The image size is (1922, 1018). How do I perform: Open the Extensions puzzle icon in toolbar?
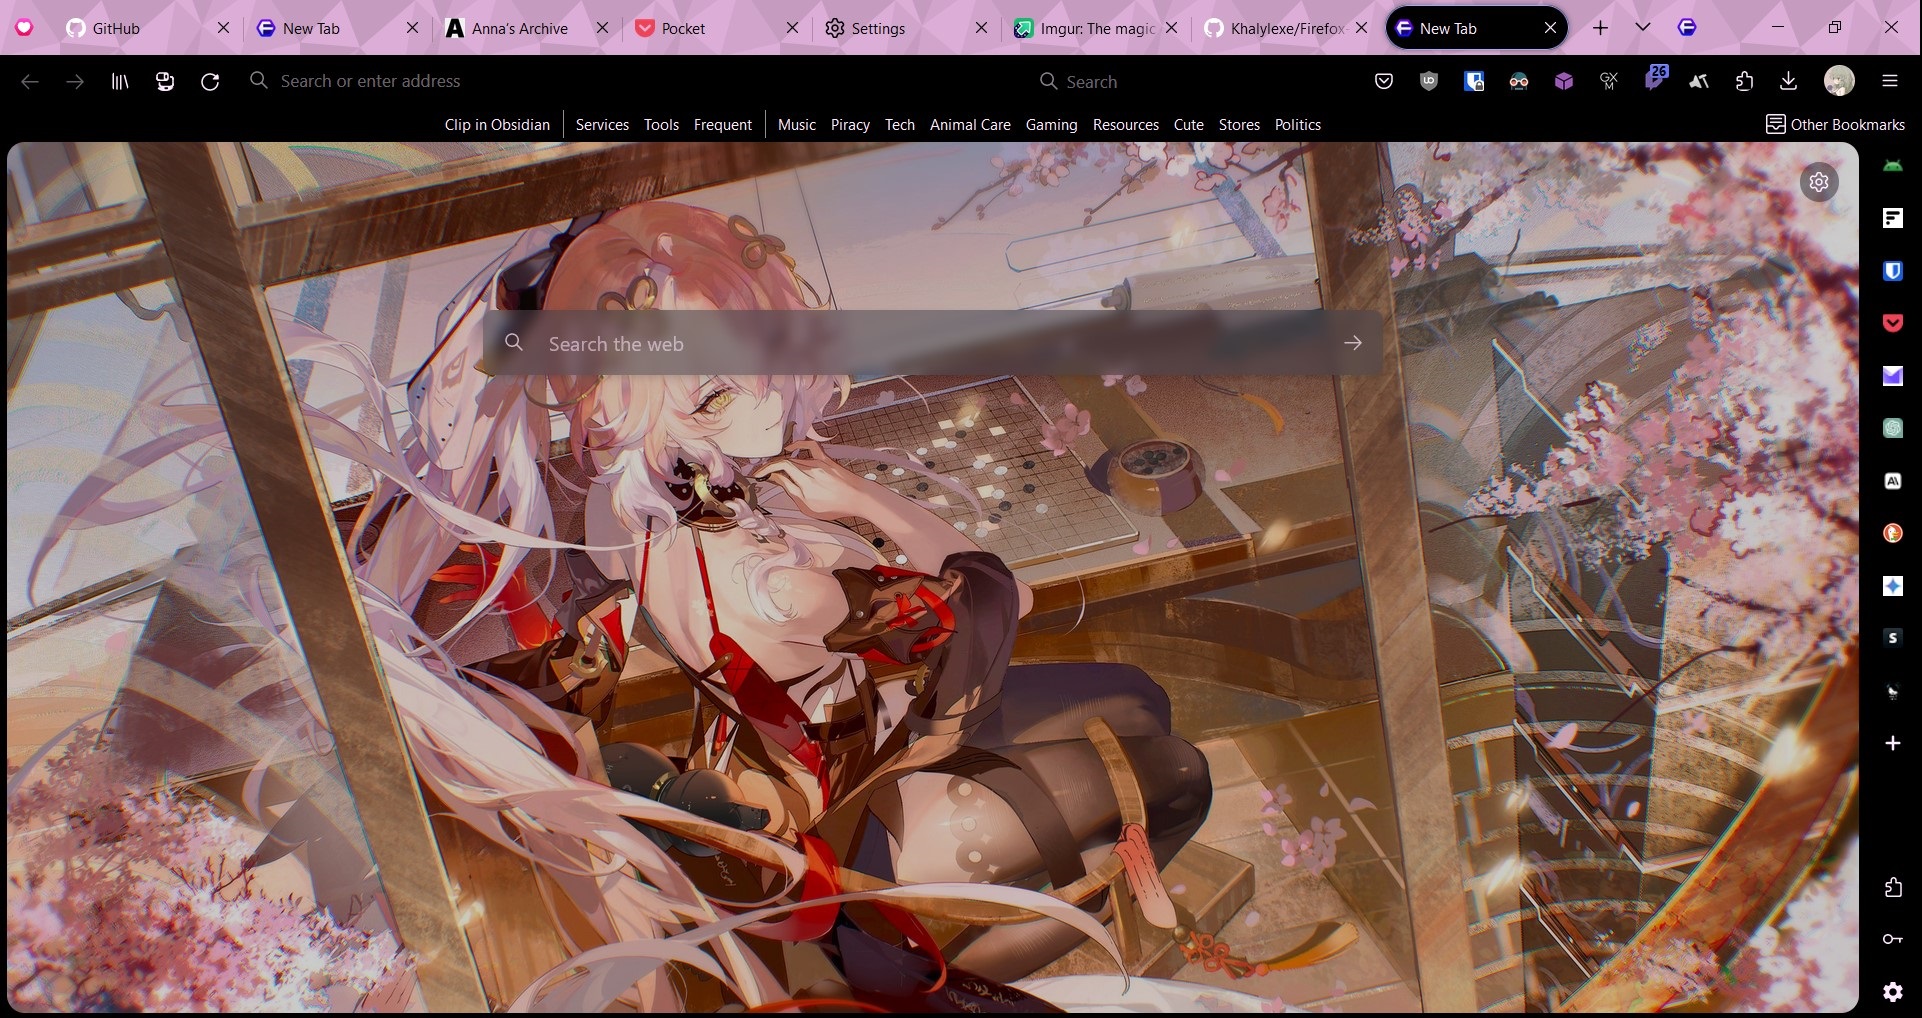coord(1744,81)
